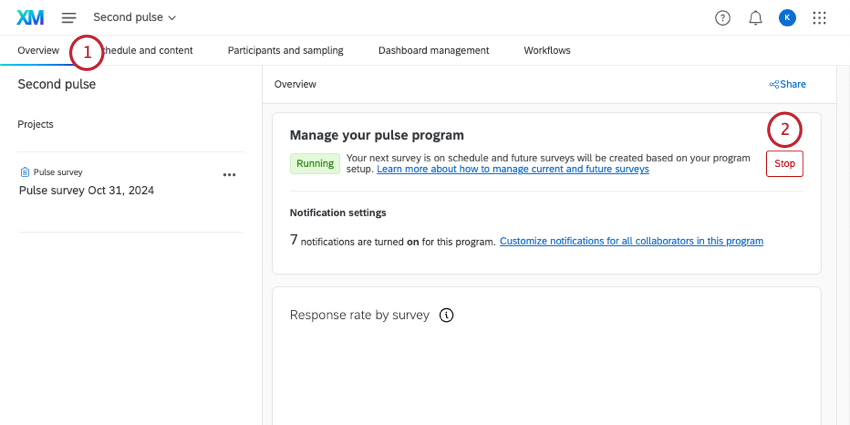Screen dimensions: 850x425
Task: Open Learn more about managing surveys link
Action: [512, 170]
